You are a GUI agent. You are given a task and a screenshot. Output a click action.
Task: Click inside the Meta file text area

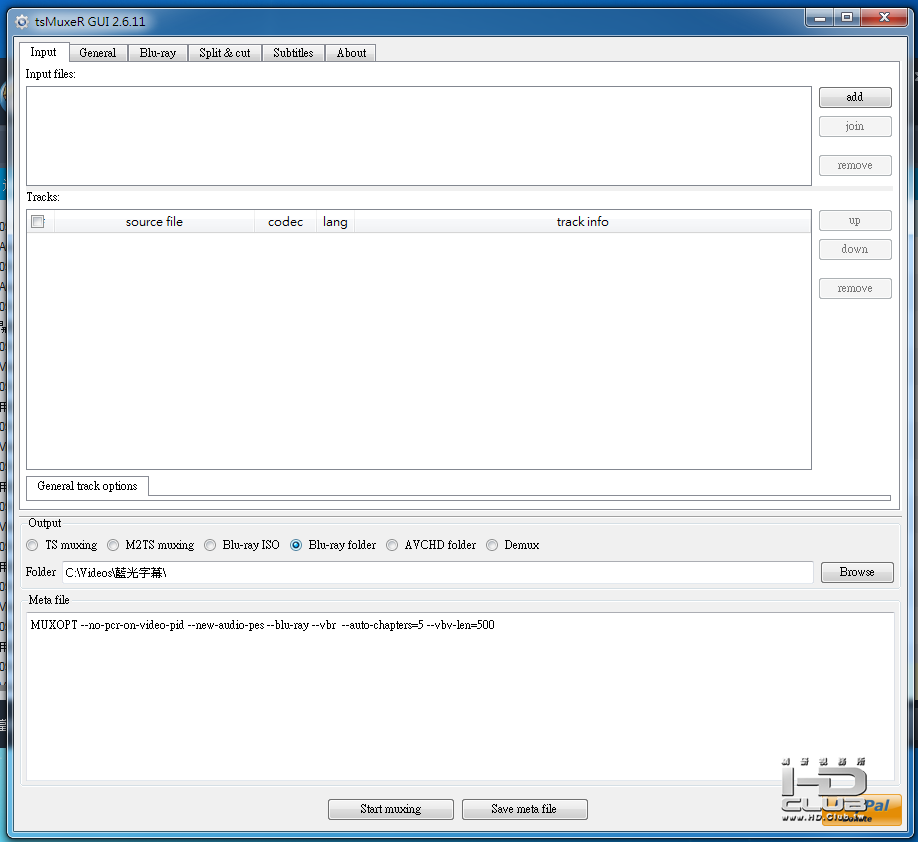coord(460,696)
